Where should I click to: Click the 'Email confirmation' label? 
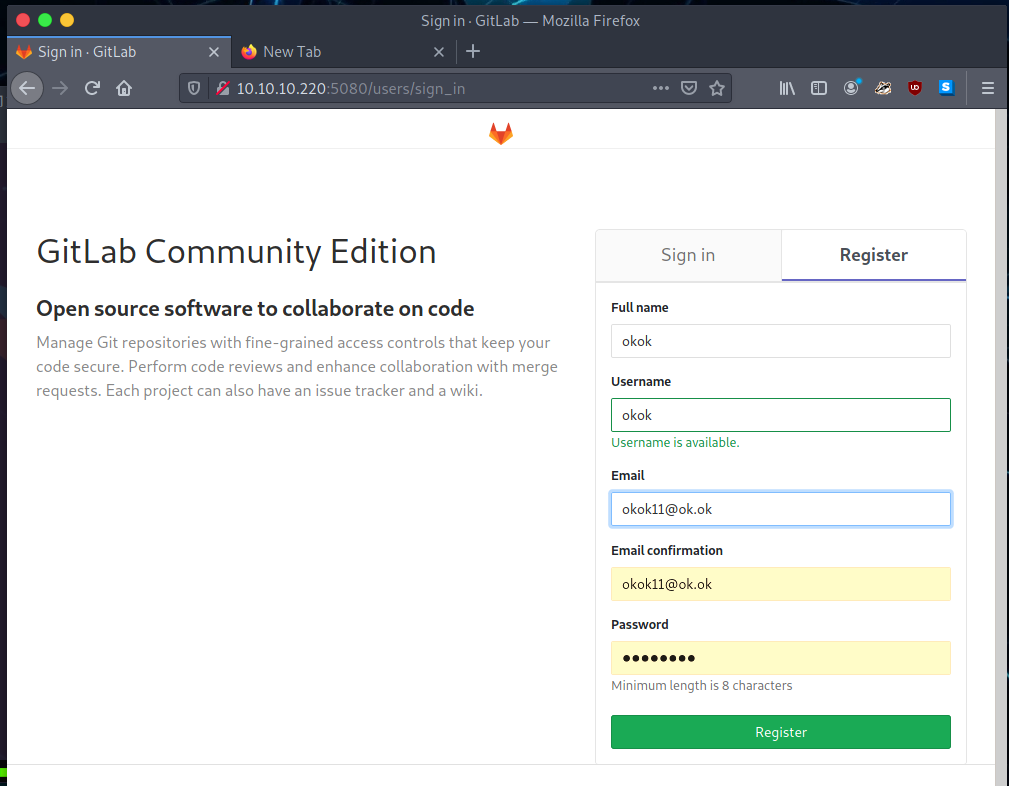[x=667, y=550]
